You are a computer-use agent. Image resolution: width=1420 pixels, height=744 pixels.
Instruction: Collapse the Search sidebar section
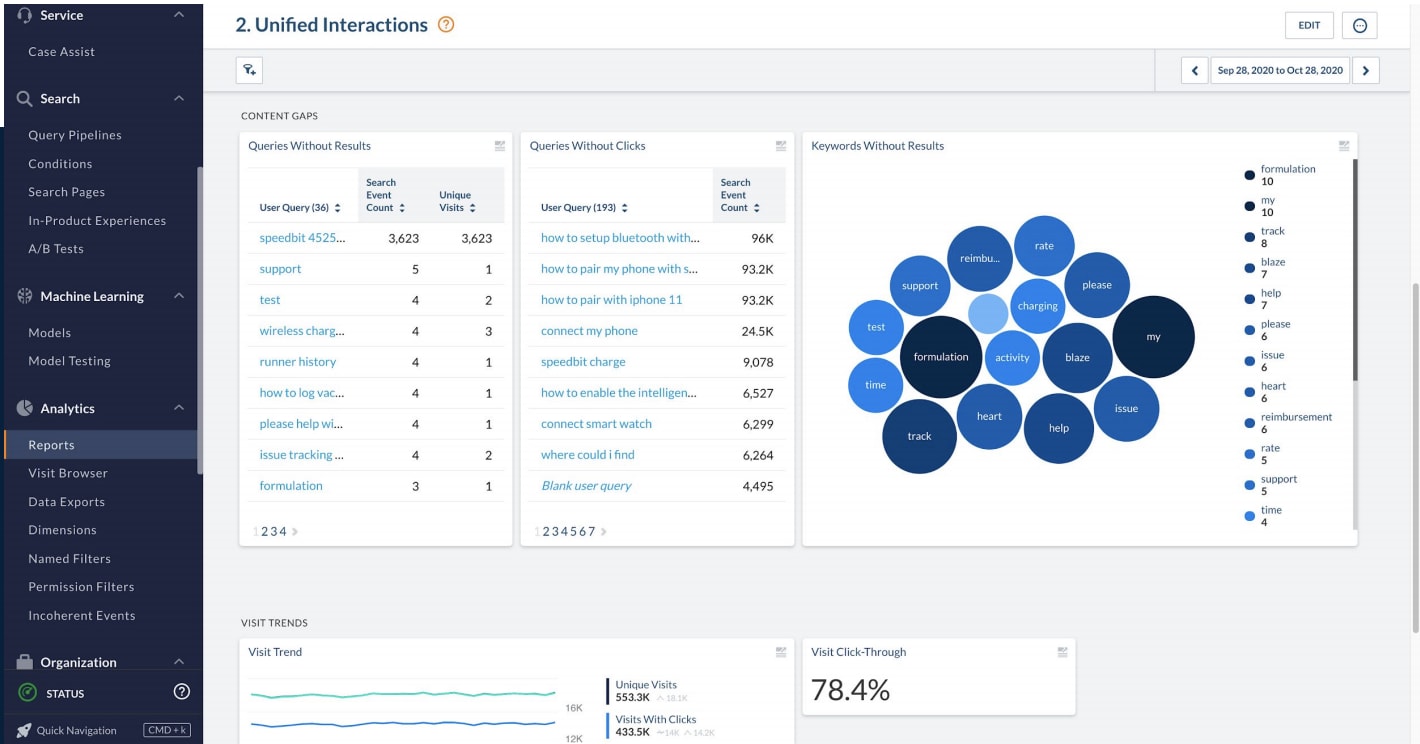point(179,99)
